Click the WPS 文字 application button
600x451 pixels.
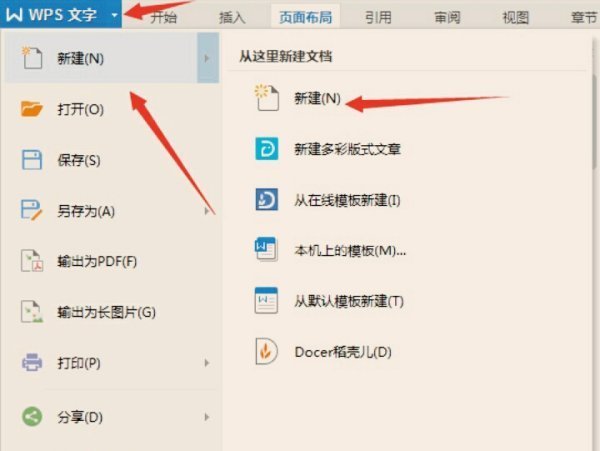pos(54,15)
